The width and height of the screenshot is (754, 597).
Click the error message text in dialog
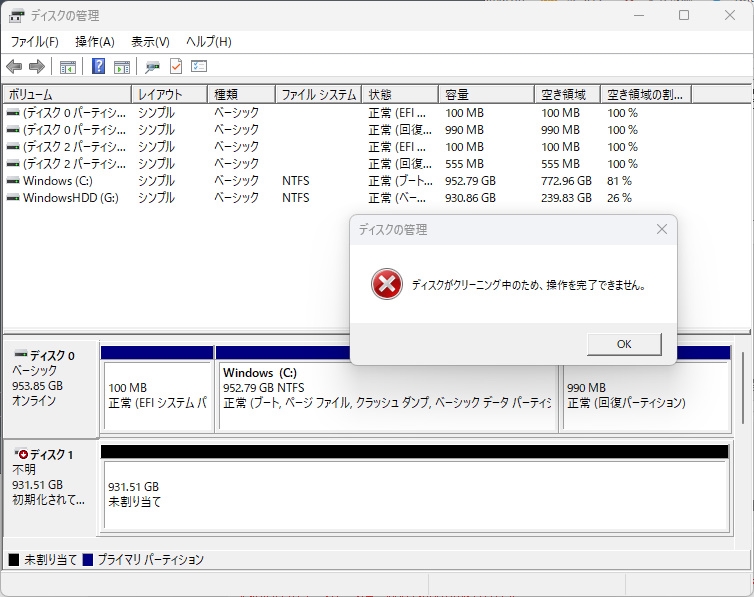pos(529,285)
